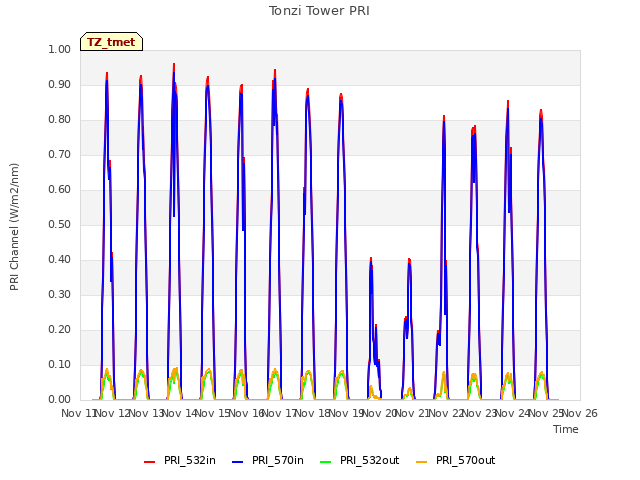The width and height of the screenshot is (640, 480).
Task: Click the 0.70 y-axis tick value
Action: pyautogui.click(x=60, y=154)
